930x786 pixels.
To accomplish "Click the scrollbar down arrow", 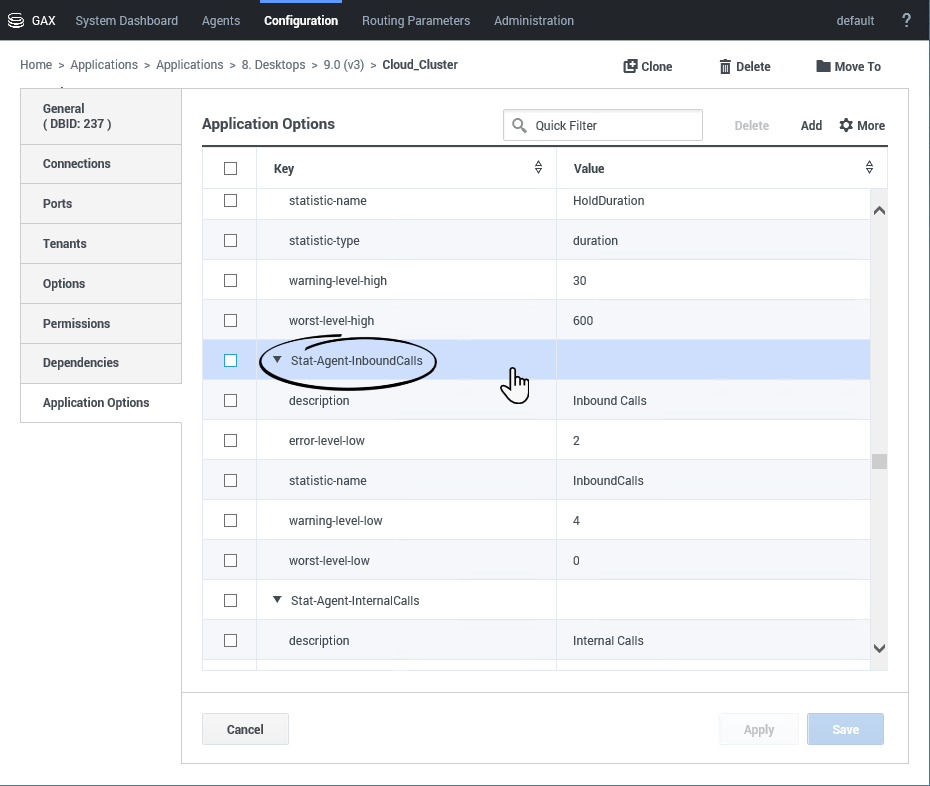I will (x=879, y=648).
